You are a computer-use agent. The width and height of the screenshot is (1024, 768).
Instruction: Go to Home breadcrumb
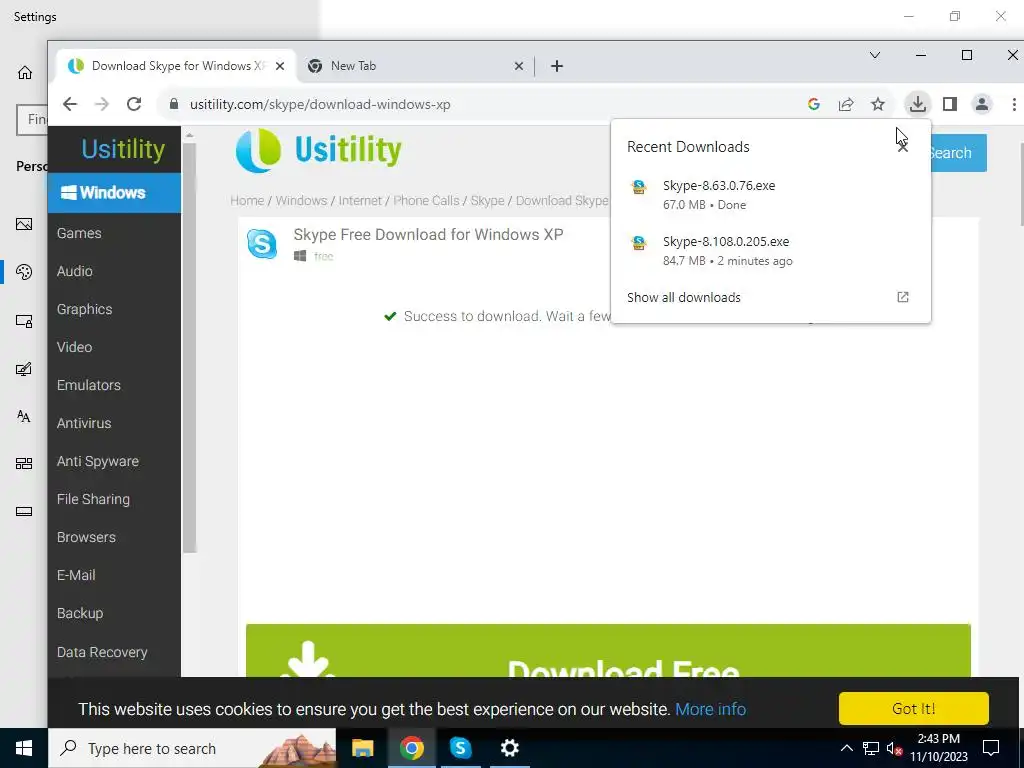[x=247, y=200]
